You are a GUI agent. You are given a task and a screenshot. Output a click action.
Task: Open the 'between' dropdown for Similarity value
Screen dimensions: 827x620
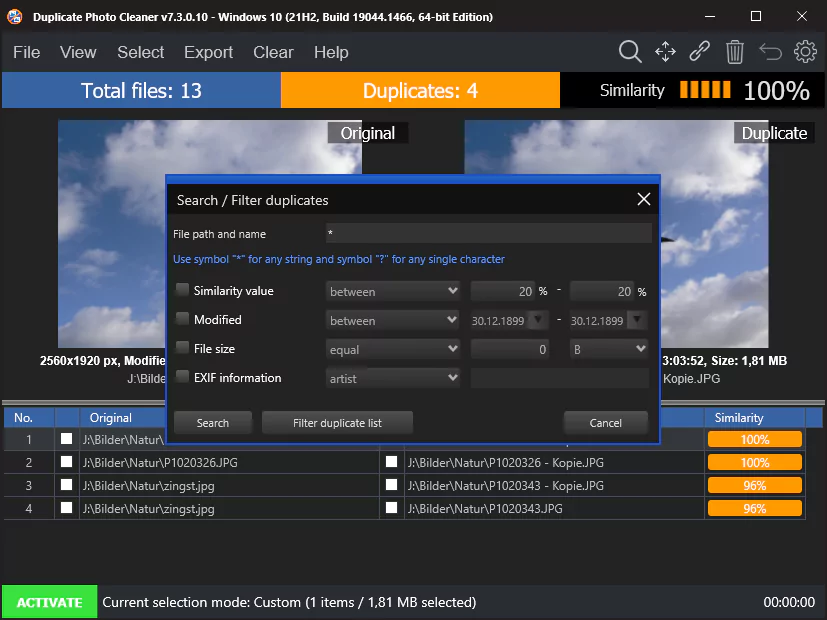(393, 290)
